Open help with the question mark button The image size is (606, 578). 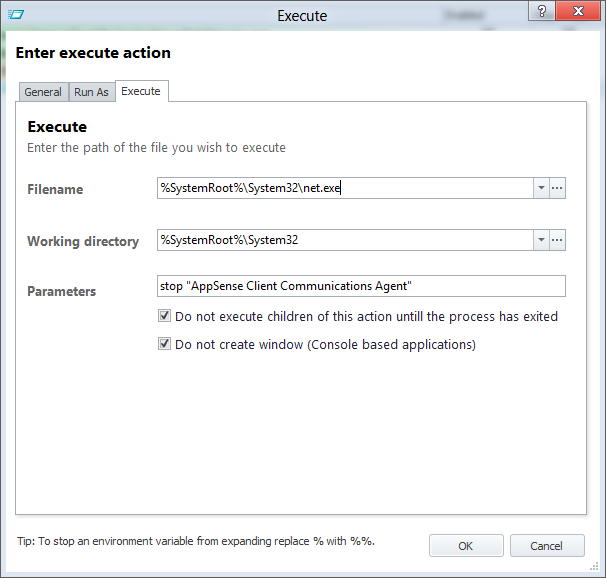(x=542, y=11)
